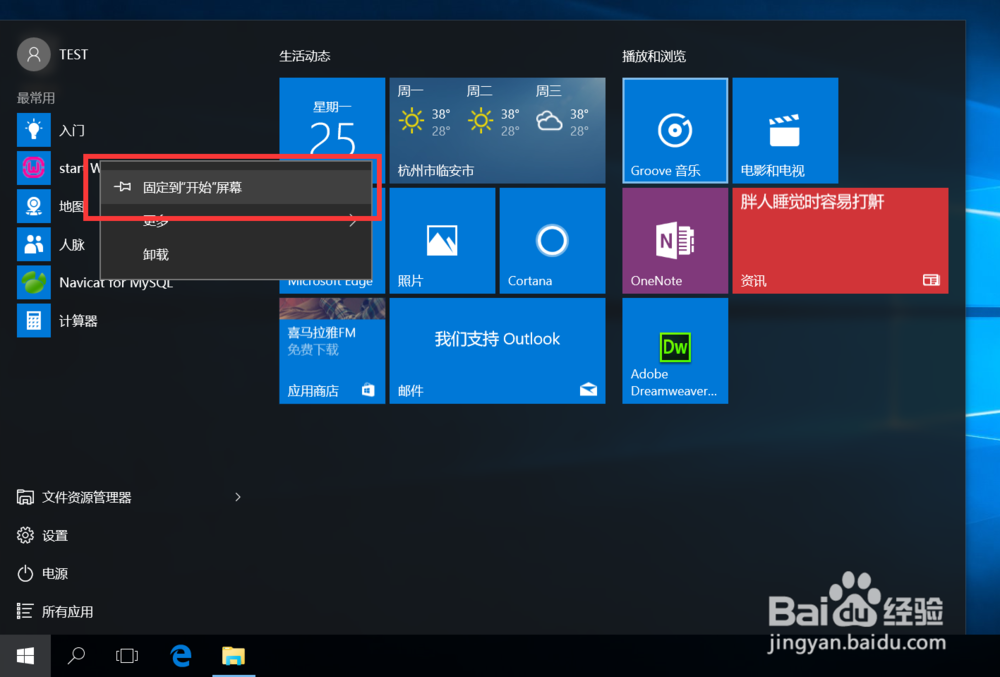Open the 地图 maps app icon
This screenshot has width=1000, height=677.
33,206
